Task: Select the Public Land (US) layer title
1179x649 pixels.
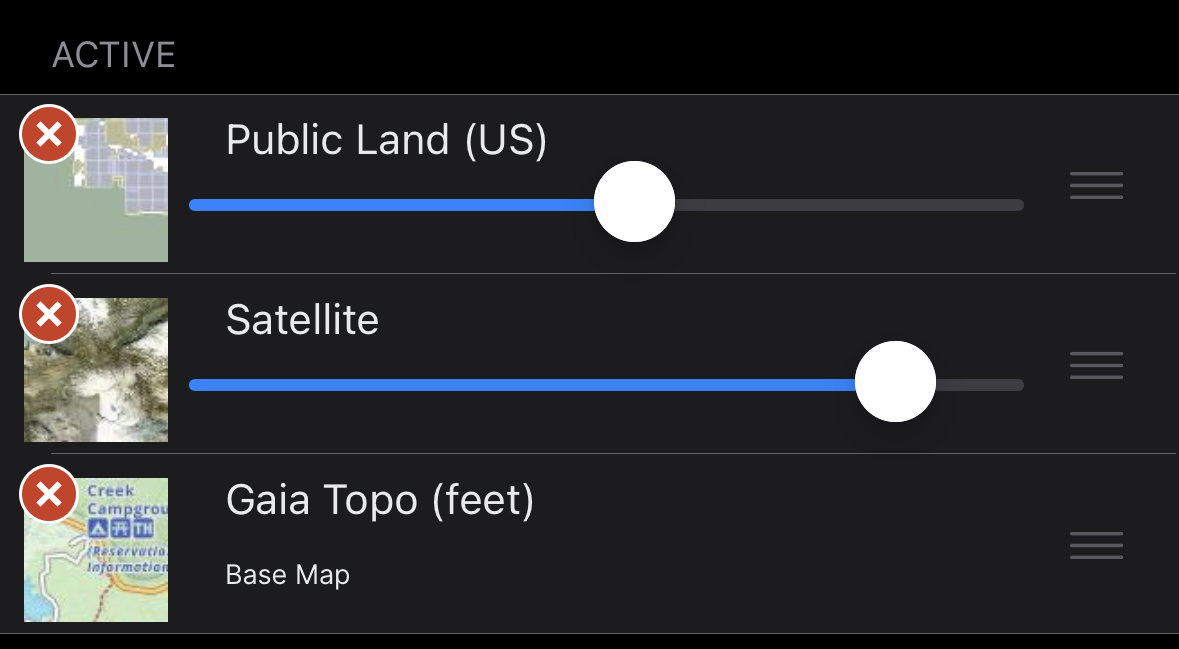Action: click(x=386, y=141)
